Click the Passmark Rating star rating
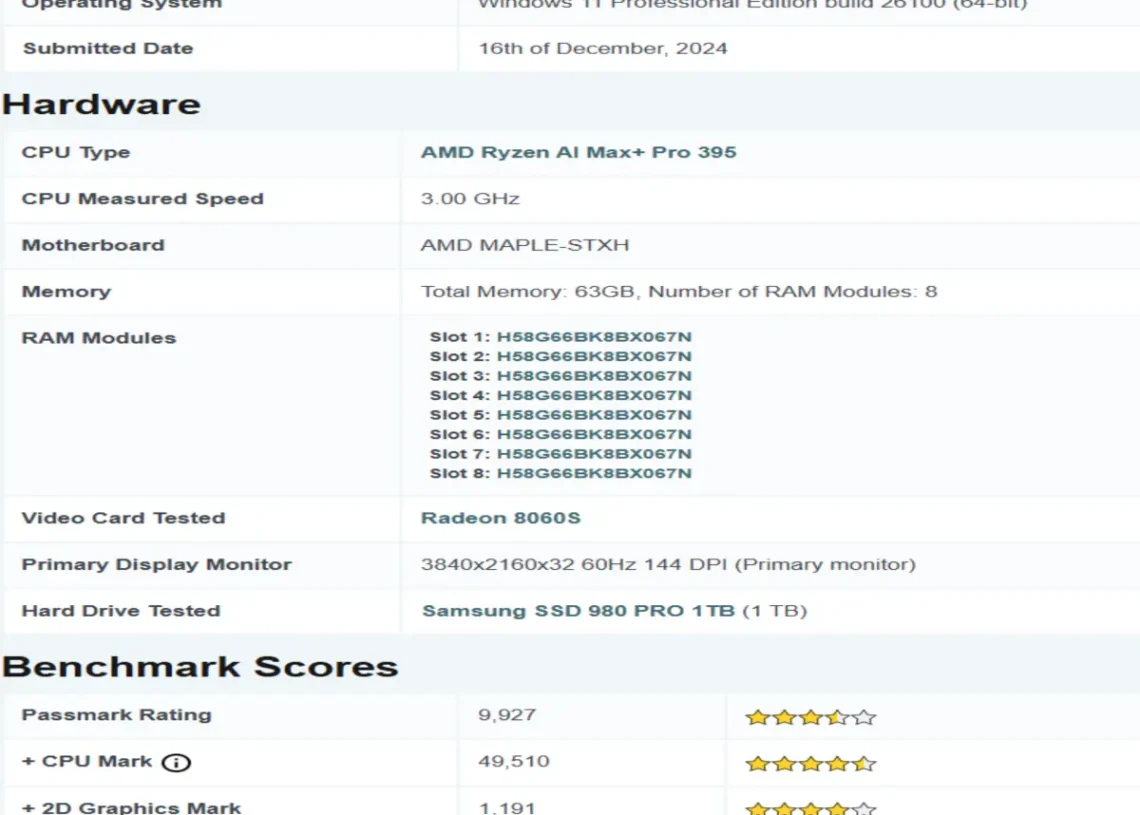Image resolution: width=1140 pixels, height=815 pixels. tap(811, 717)
